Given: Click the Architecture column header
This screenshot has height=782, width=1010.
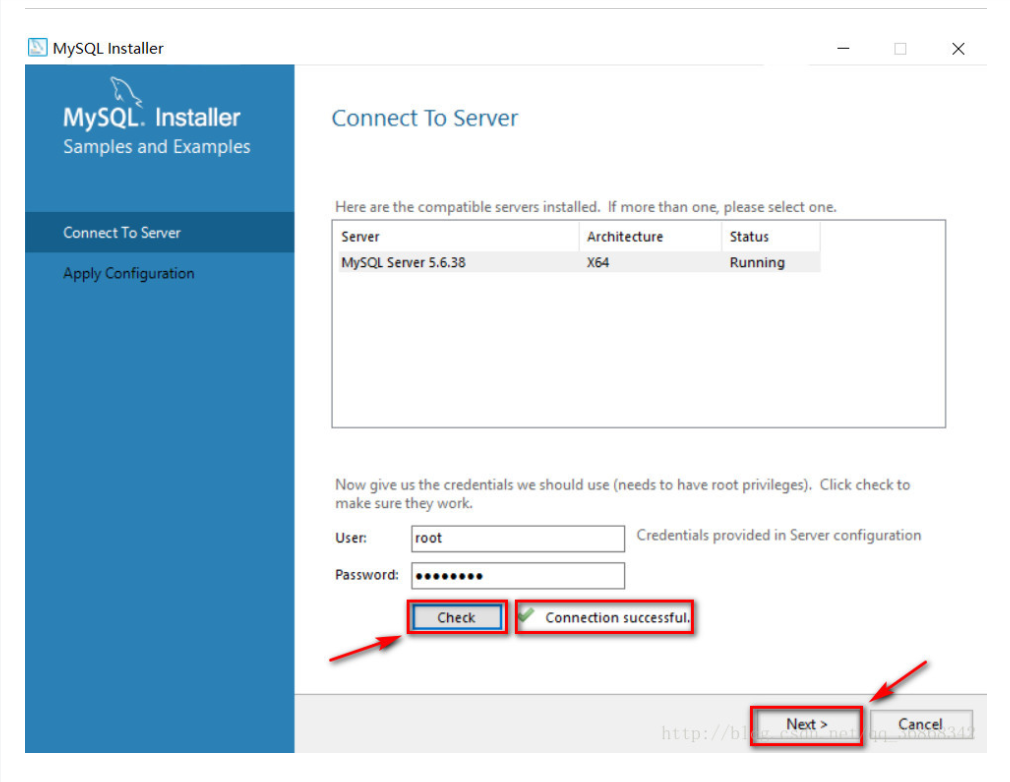Looking at the screenshot, I should (x=650, y=236).
